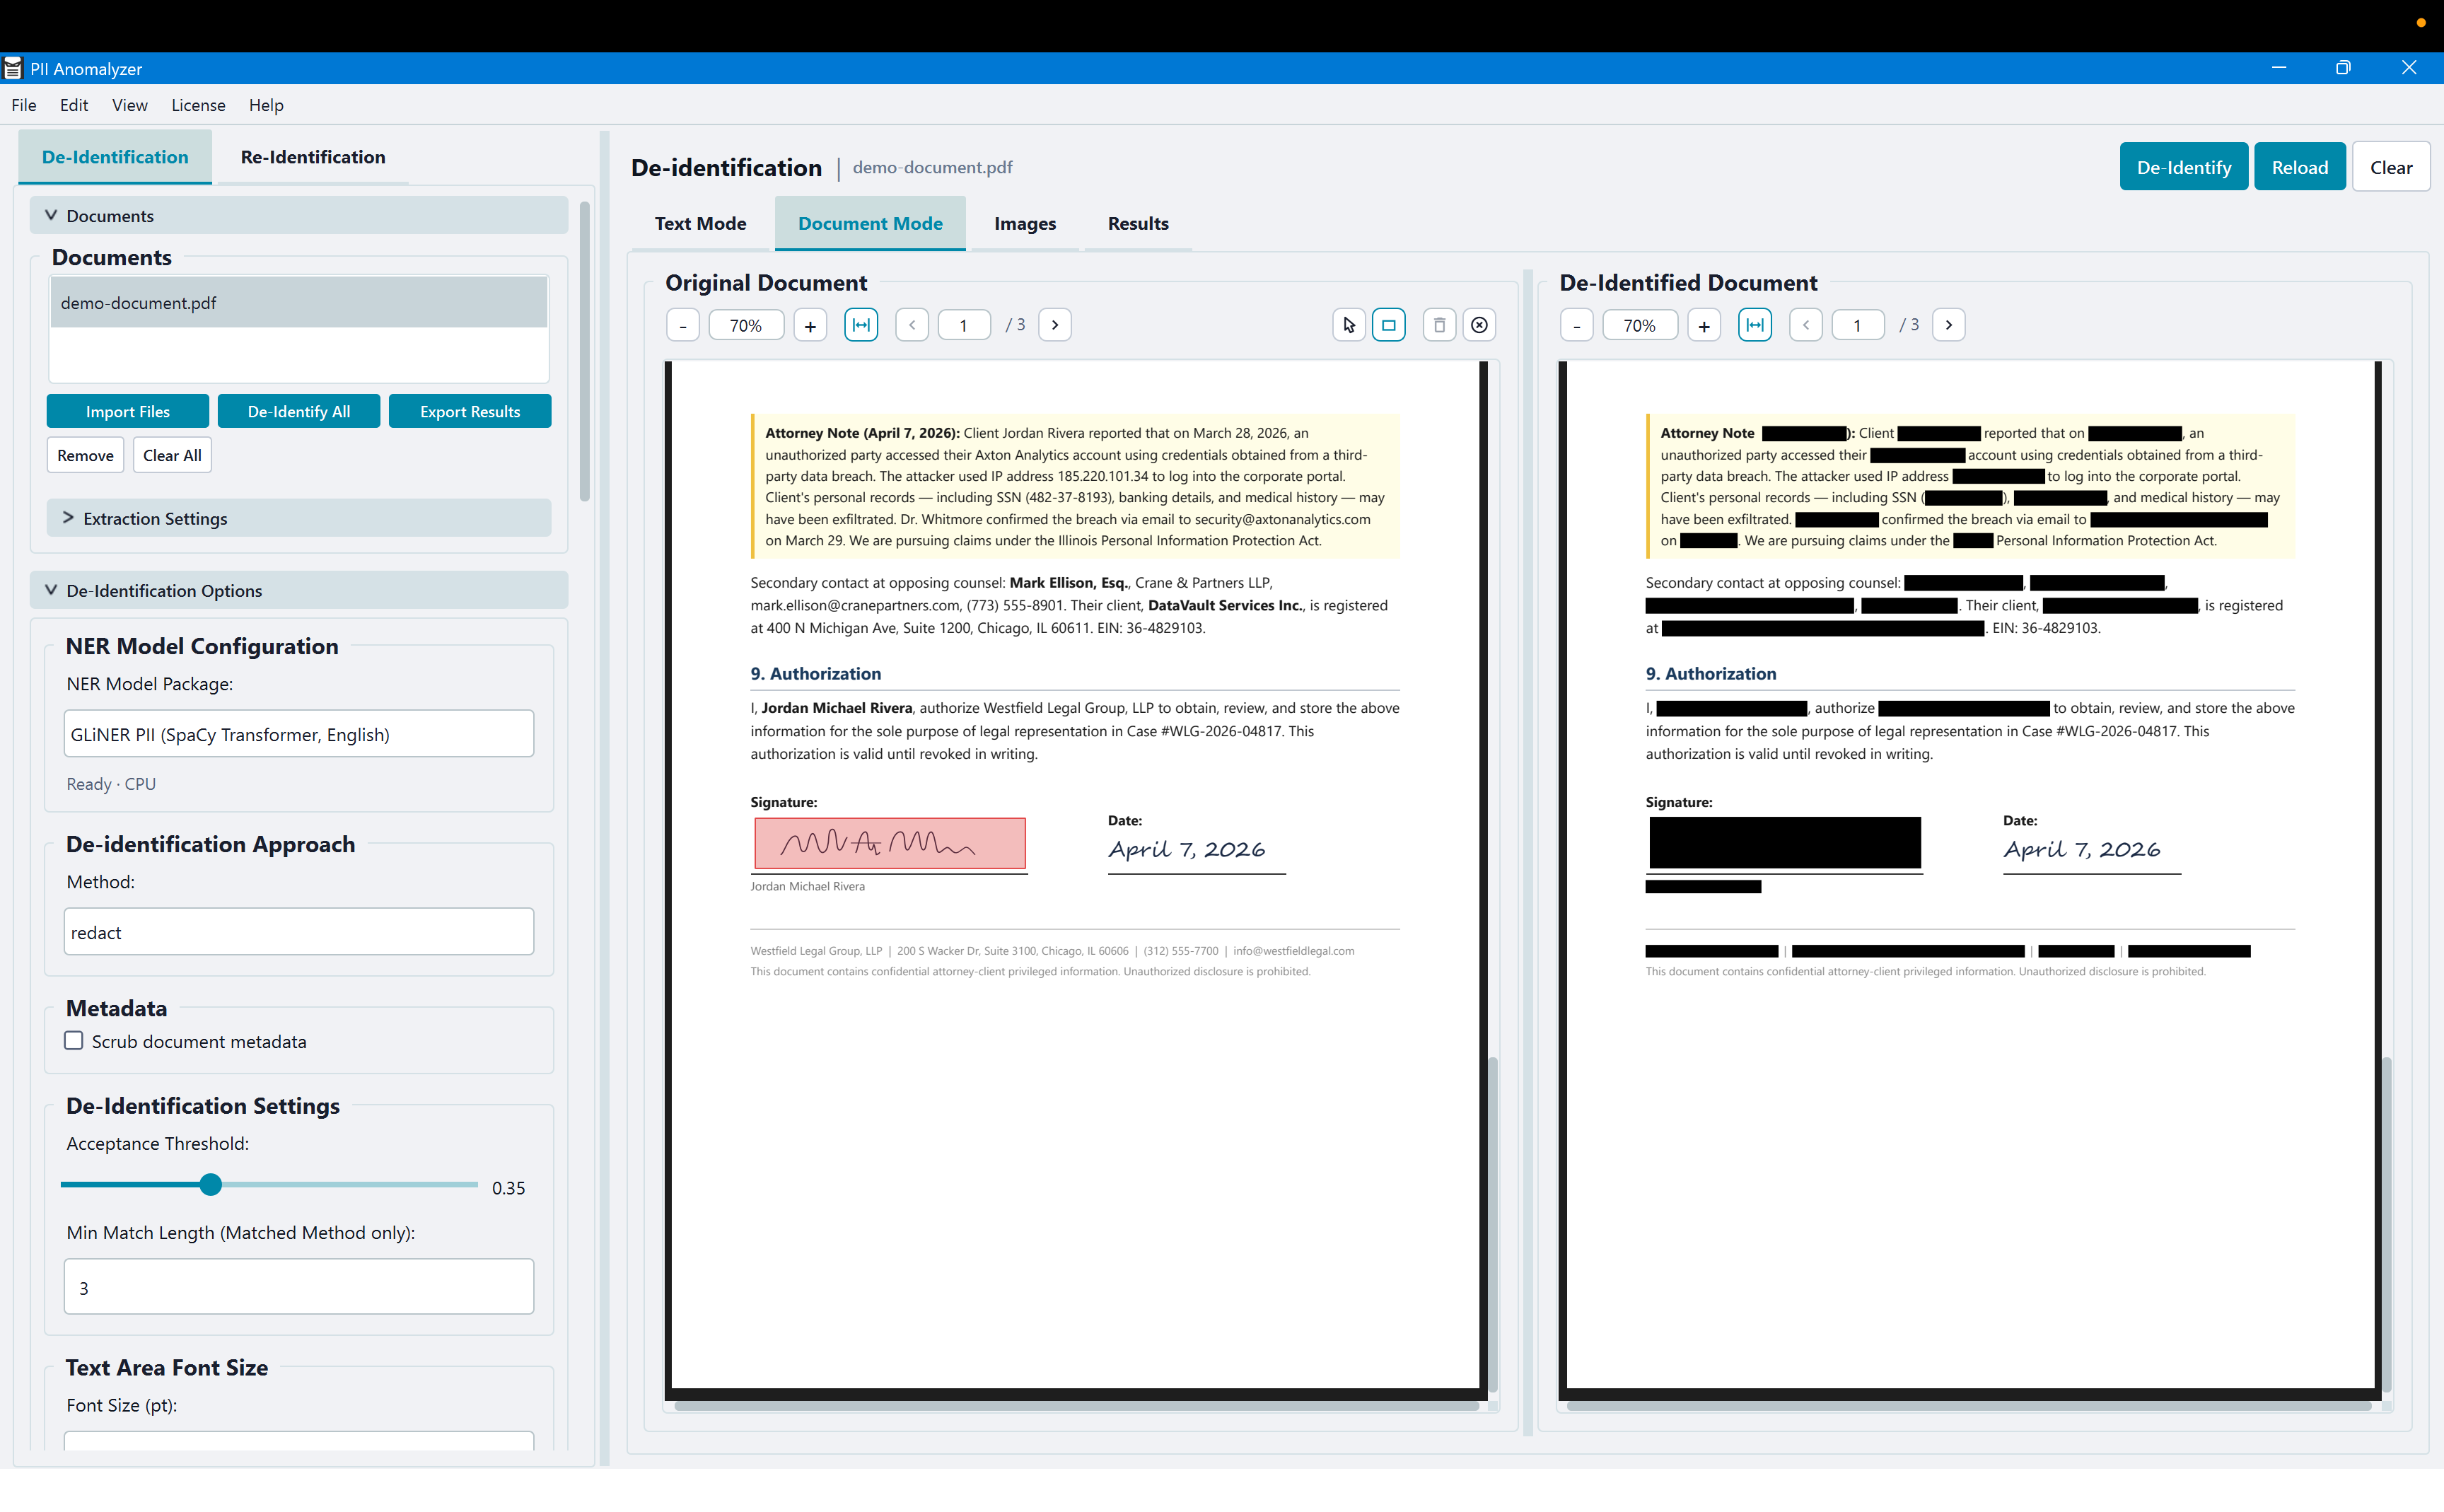2444x1512 pixels.
Task: Click the trash icon to delete annotations
Action: click(x=1439, y=324)
